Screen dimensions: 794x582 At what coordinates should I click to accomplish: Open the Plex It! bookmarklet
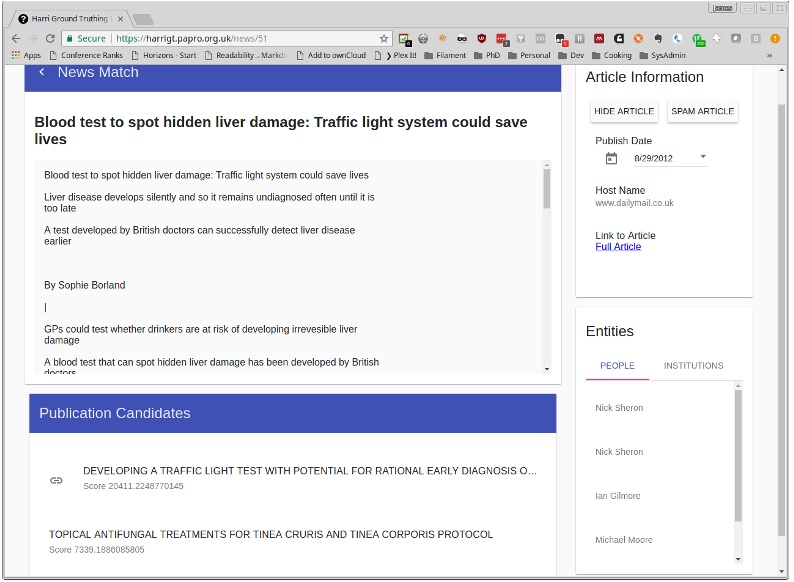pos(395,55)
